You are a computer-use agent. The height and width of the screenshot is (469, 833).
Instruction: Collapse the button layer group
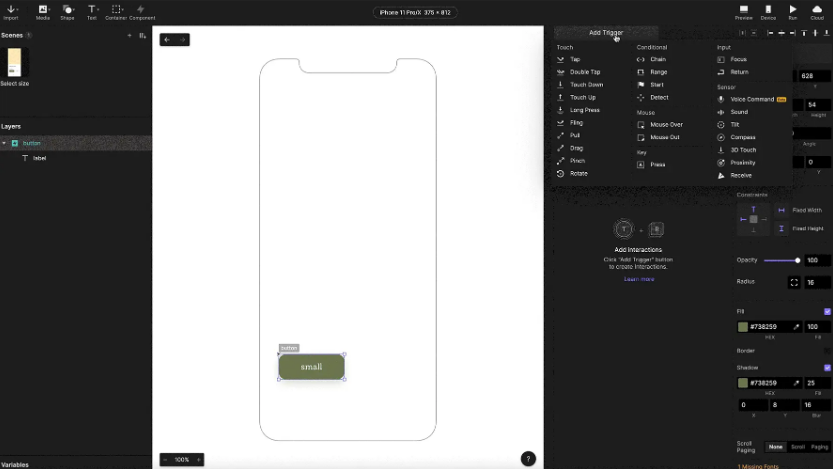4,143
